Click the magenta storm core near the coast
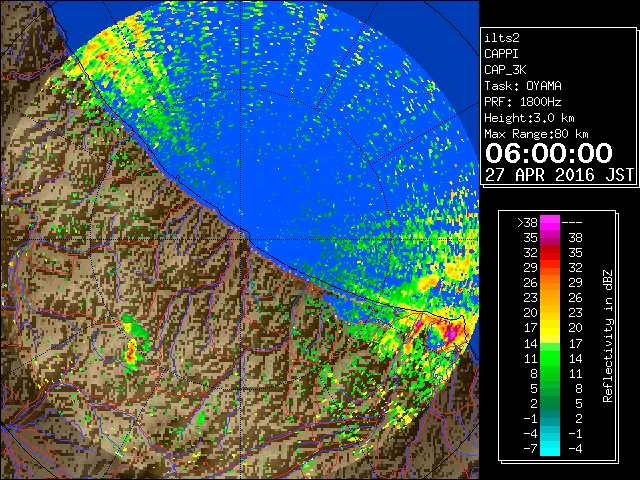640x480 pixels. pos(451,333)
